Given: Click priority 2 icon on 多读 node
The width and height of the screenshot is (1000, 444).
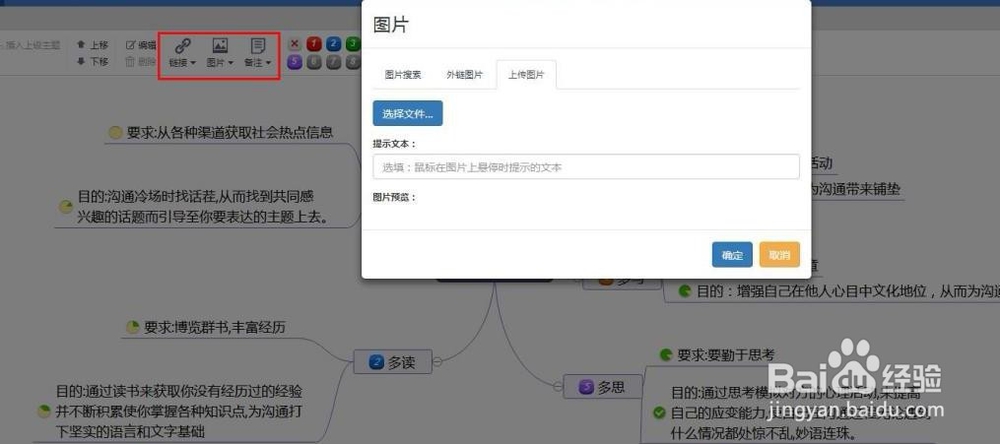Looking at the screenshot, I should click(377, 363).
